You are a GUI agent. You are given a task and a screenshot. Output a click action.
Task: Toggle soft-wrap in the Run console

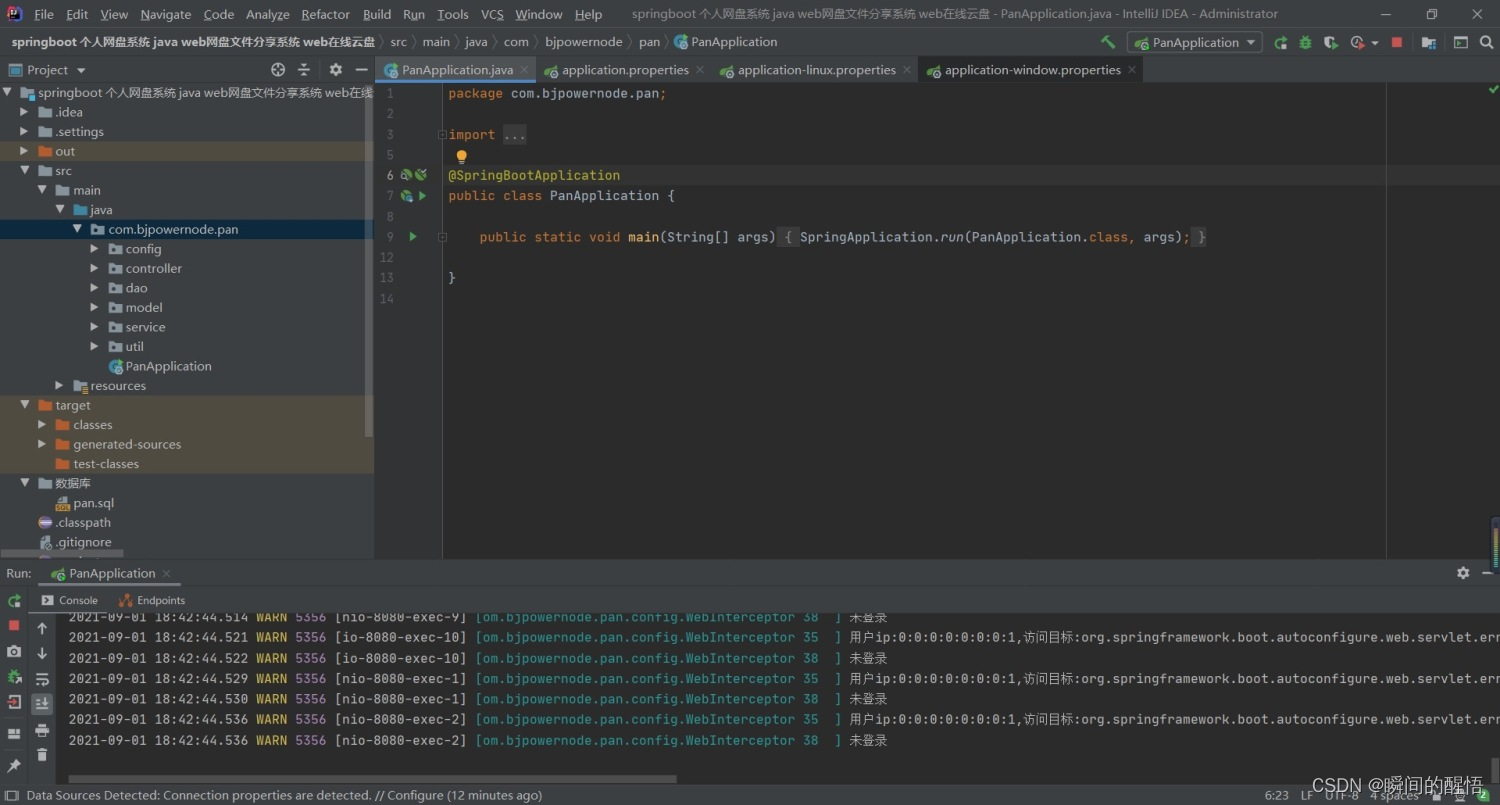(x=42, y=678)
